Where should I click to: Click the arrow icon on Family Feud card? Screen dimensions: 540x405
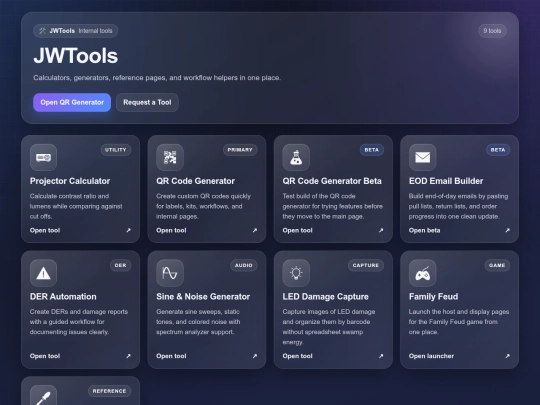(x=507, y=356)
